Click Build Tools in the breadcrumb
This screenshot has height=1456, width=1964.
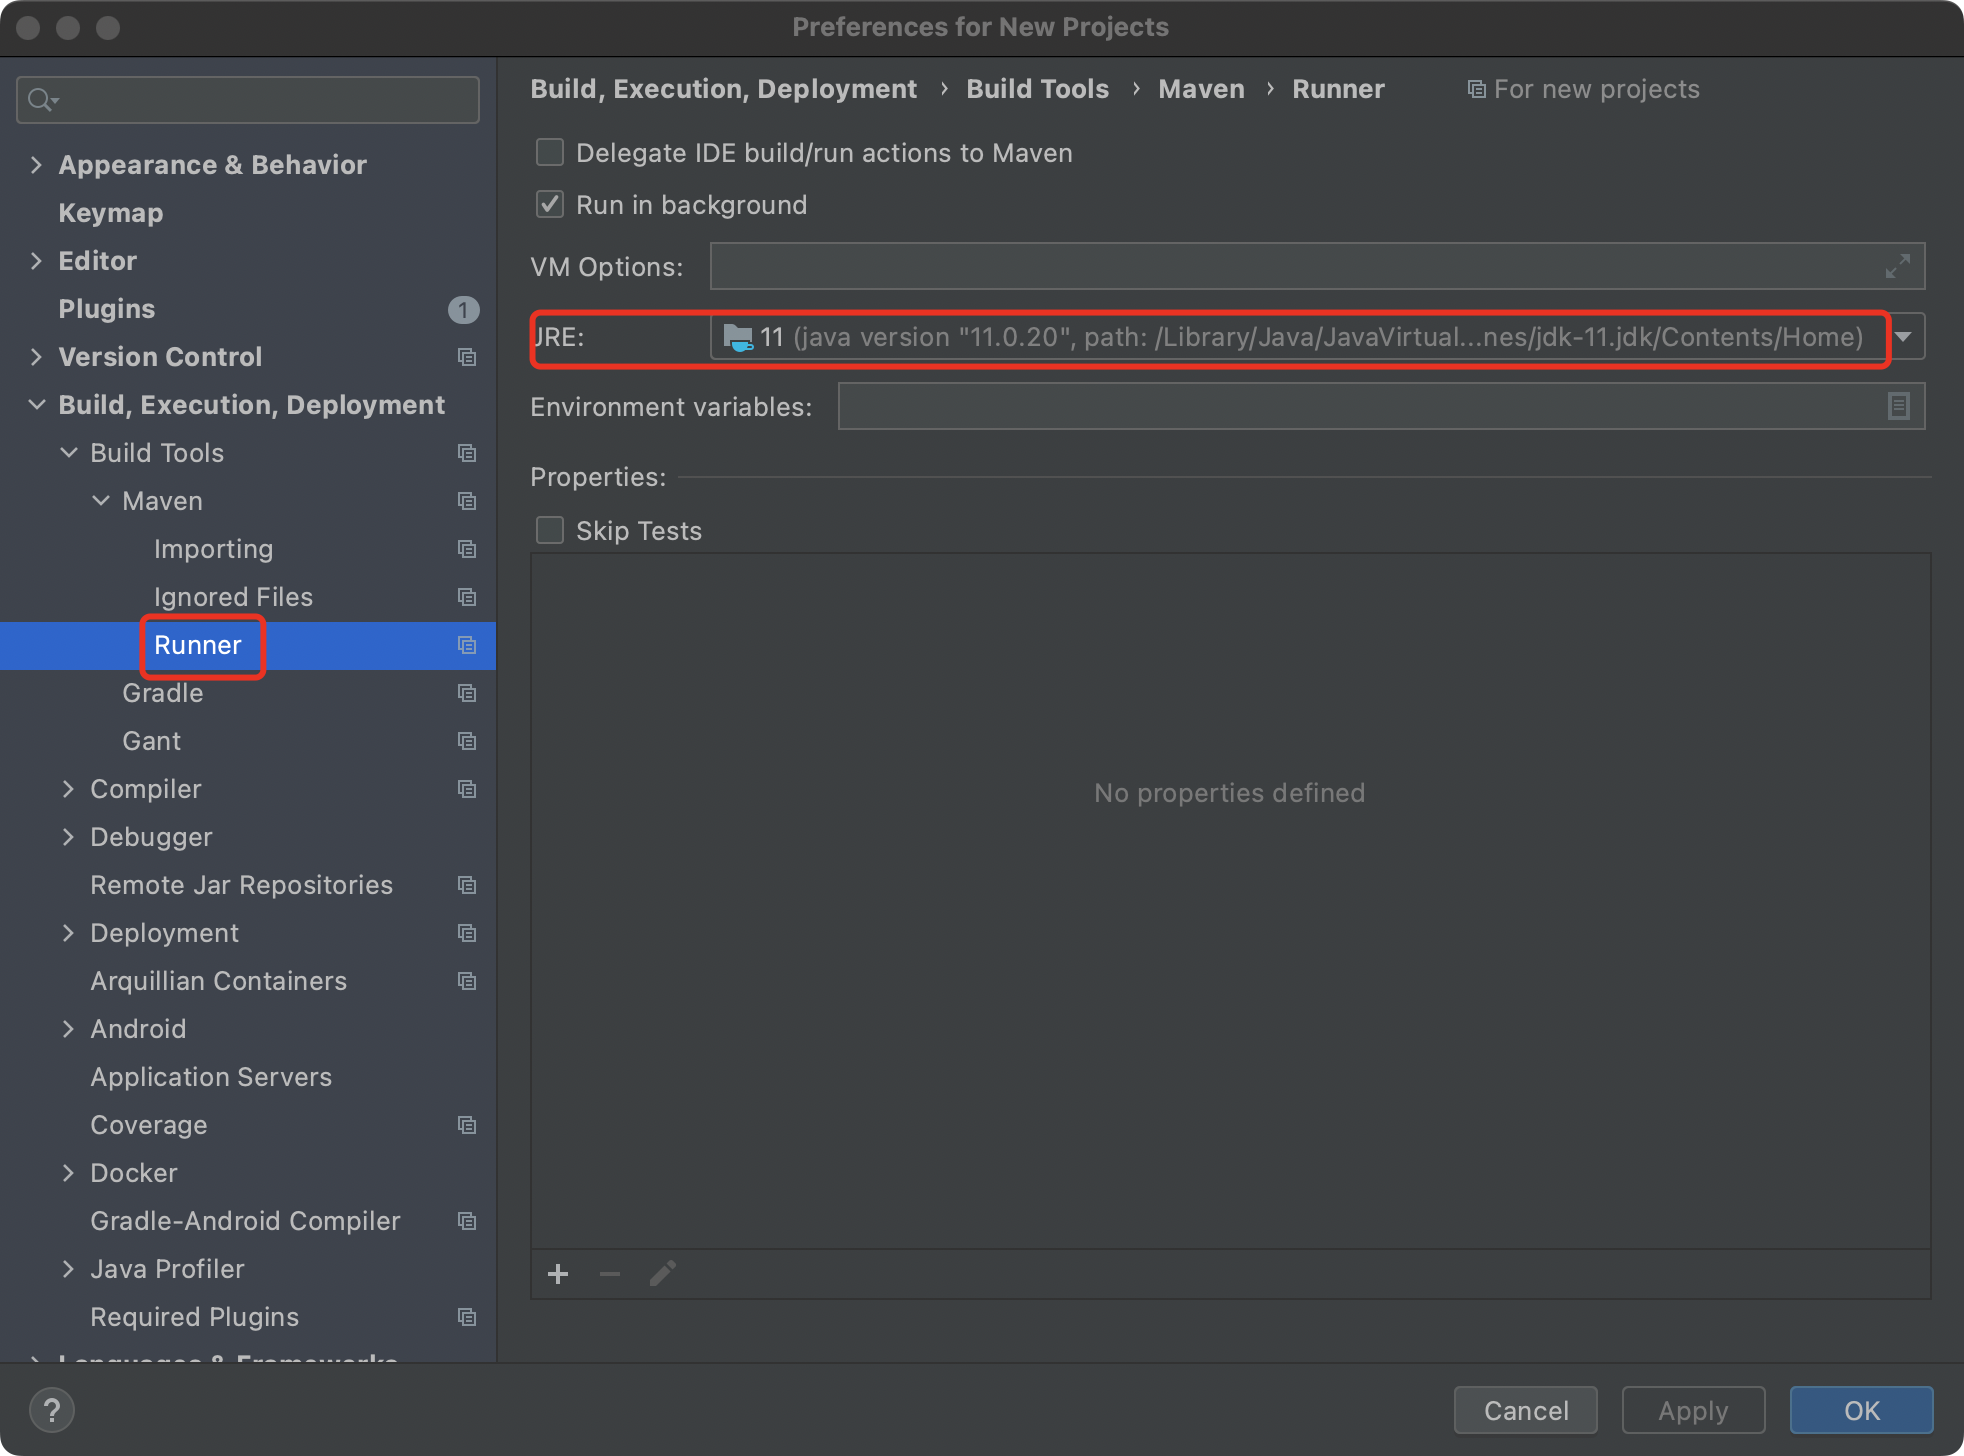tap(1037, 89)
